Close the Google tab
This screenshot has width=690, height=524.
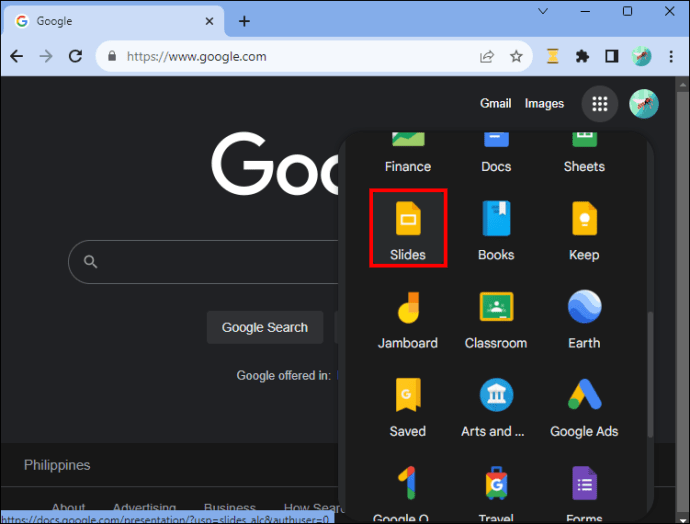point(209,21)
